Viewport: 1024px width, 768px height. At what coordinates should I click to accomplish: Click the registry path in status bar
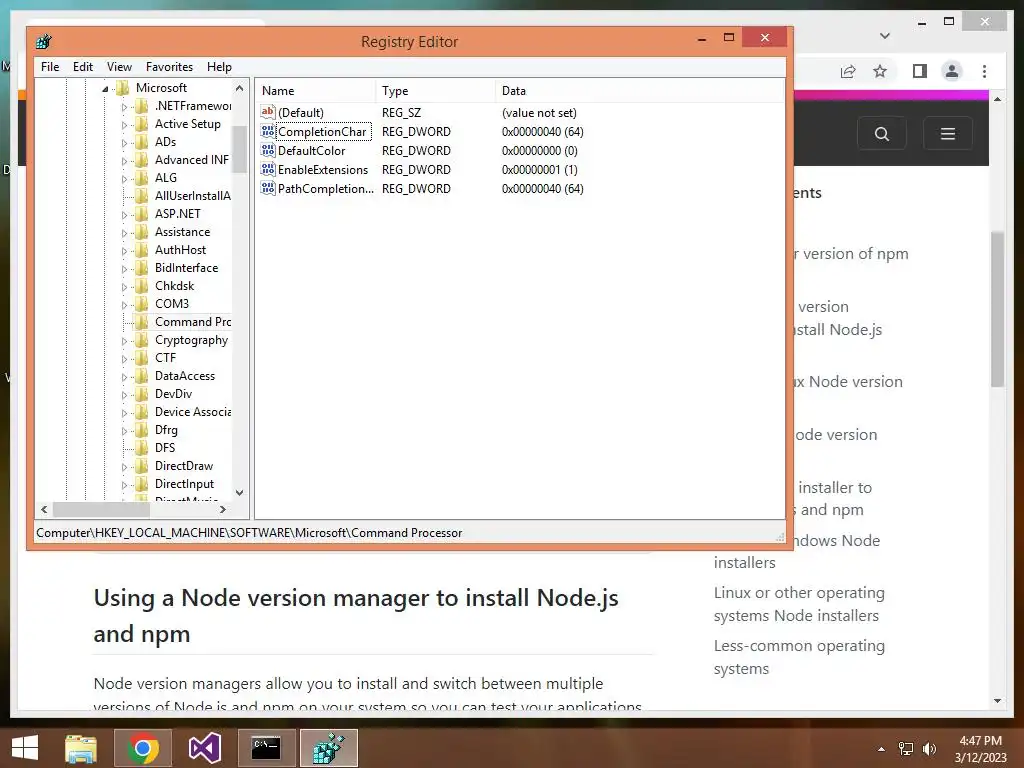pos(249,533)
